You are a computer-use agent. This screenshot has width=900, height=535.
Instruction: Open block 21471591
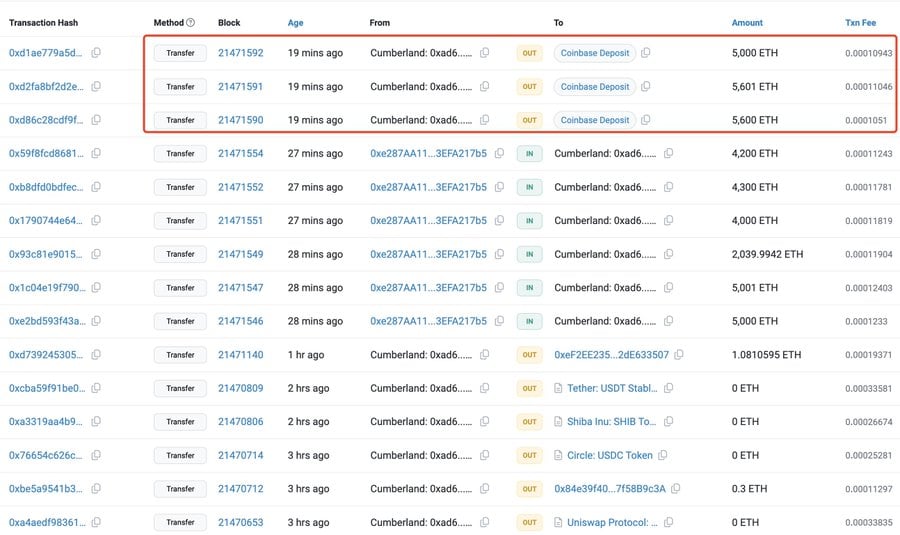[240, 86]
